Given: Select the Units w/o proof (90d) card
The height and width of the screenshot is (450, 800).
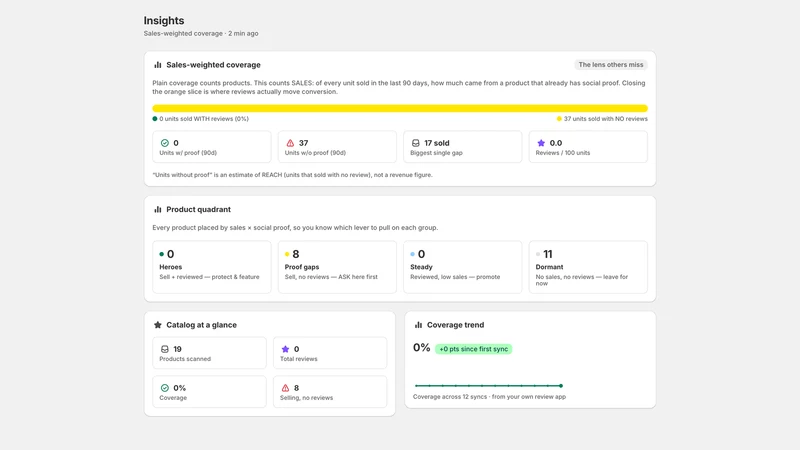Looking at the screenshot, I should click(x=337, y=147).
